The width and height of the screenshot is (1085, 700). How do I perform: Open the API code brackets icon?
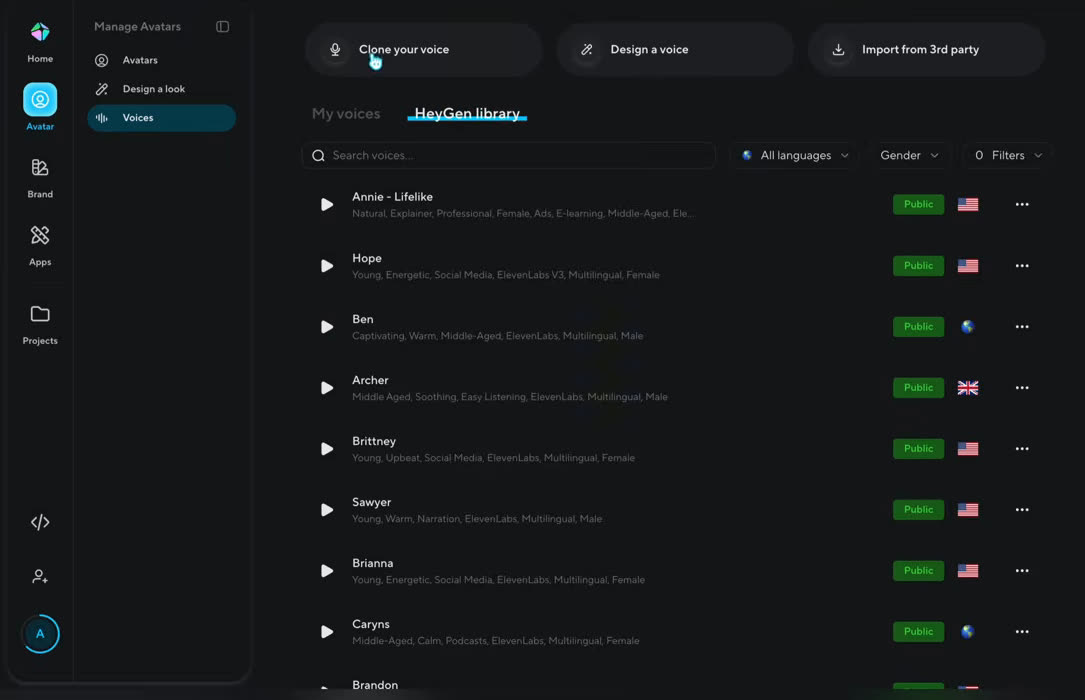39,522
